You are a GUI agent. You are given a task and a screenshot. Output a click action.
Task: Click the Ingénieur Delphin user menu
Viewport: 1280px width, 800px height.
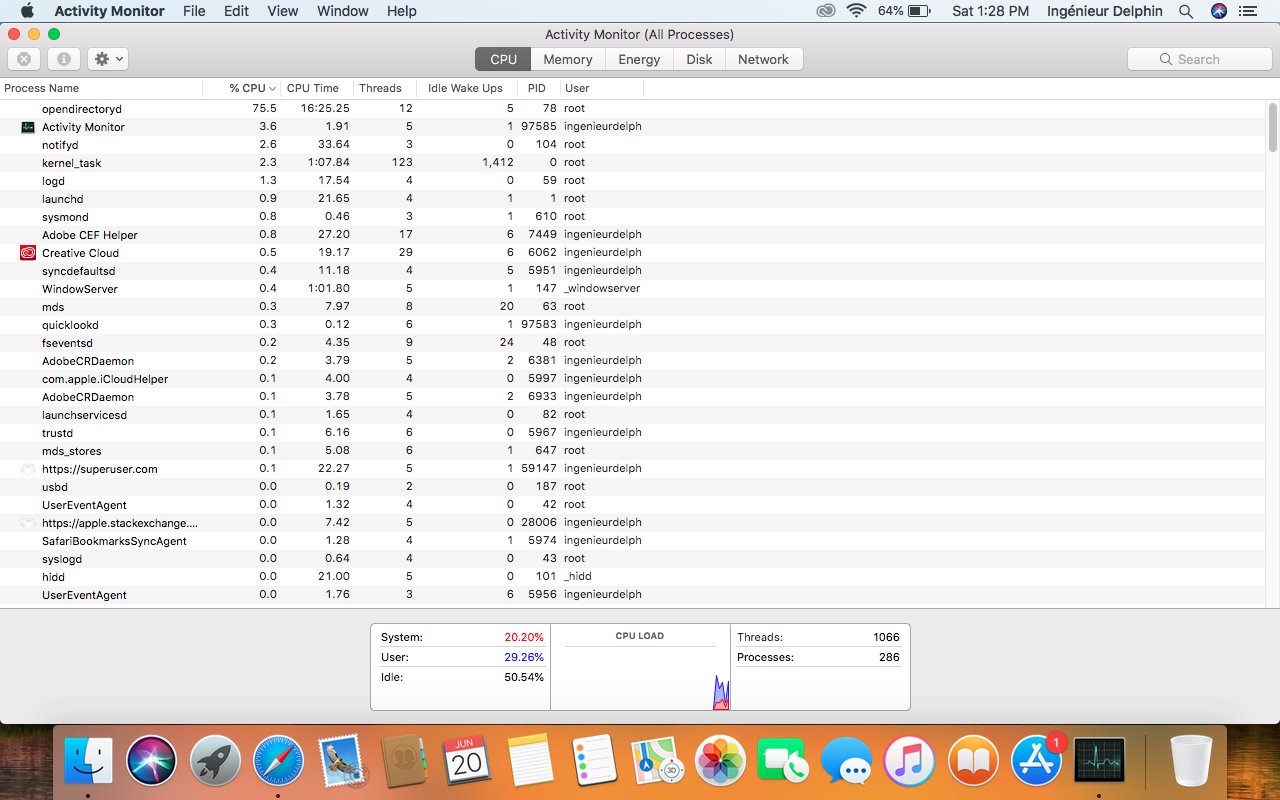tap(1104, 11)
